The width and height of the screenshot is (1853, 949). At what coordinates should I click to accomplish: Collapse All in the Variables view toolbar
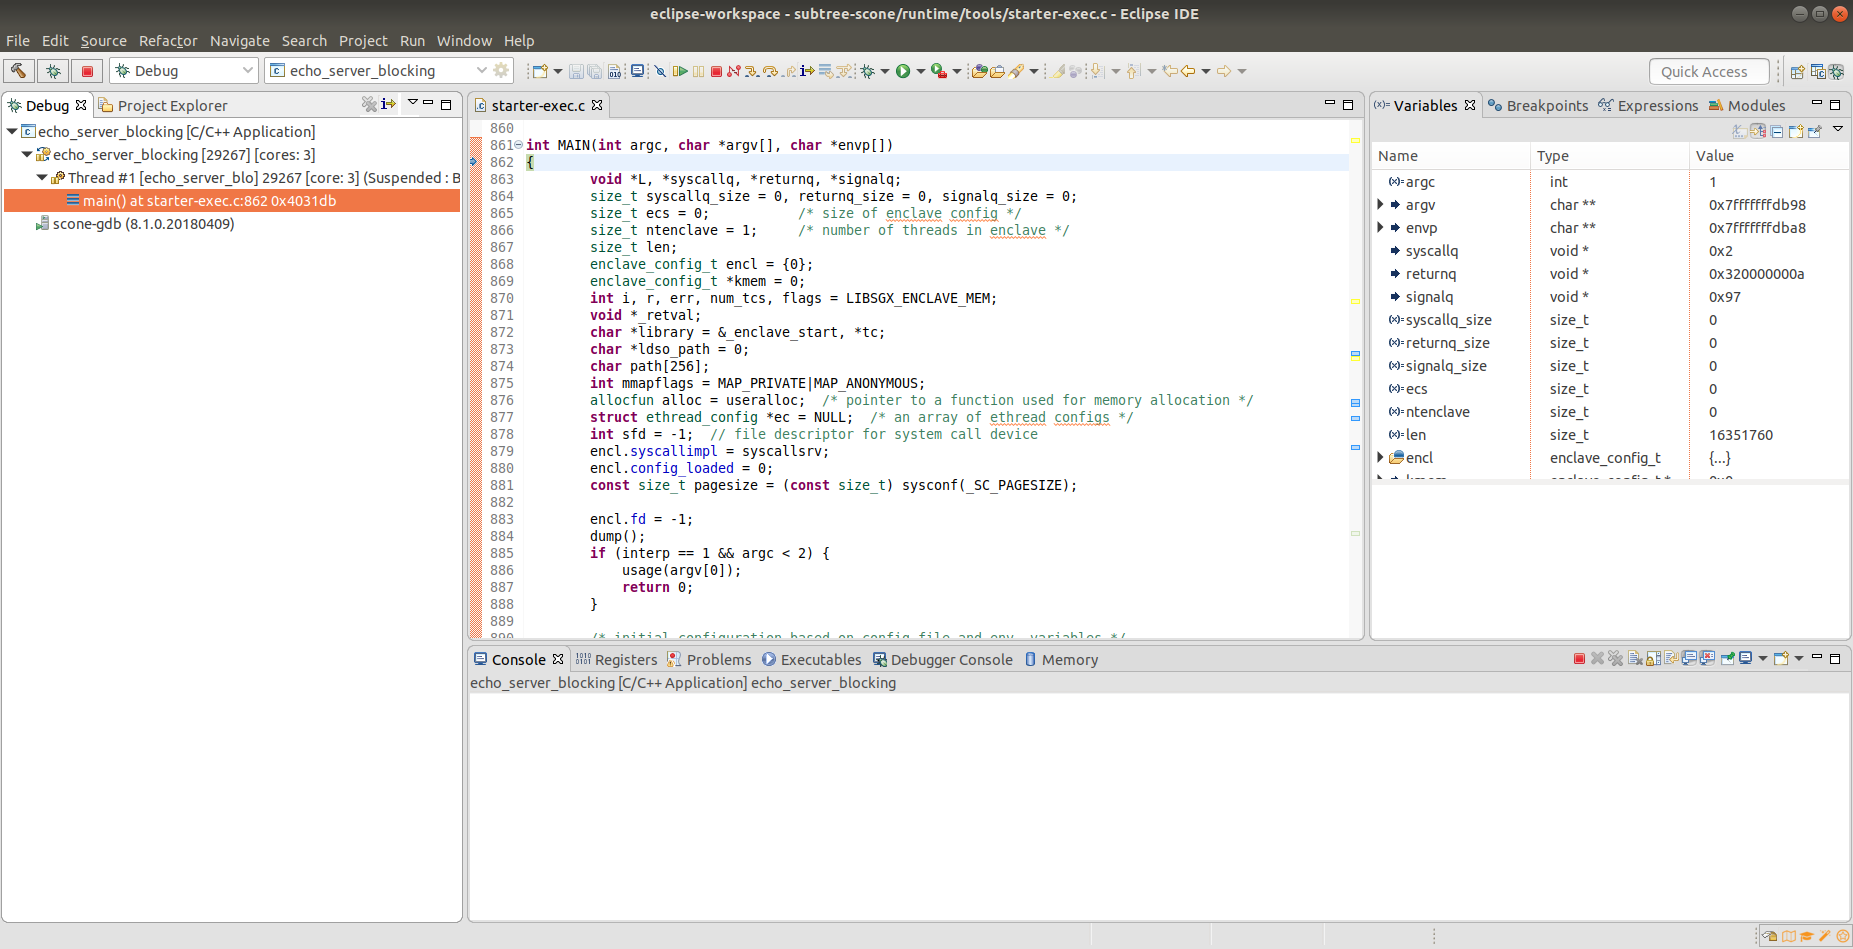point(1777,131)
